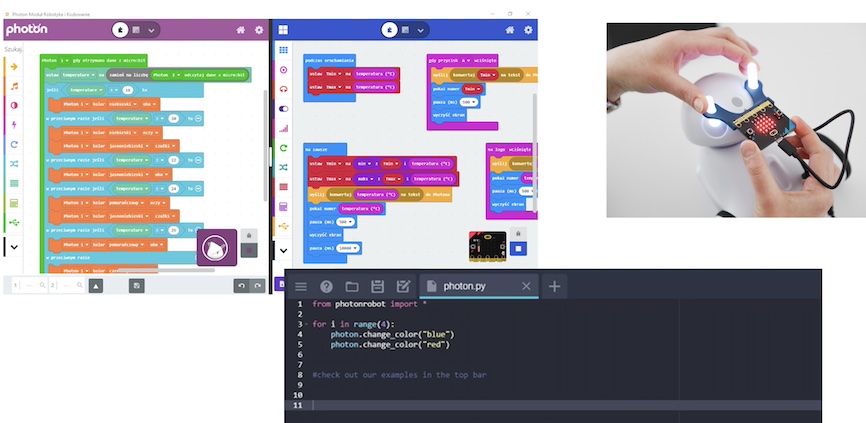Open the 'maks' dropdown in the 'na zawsze' block

pyautogui.click(x=364, y=179)
